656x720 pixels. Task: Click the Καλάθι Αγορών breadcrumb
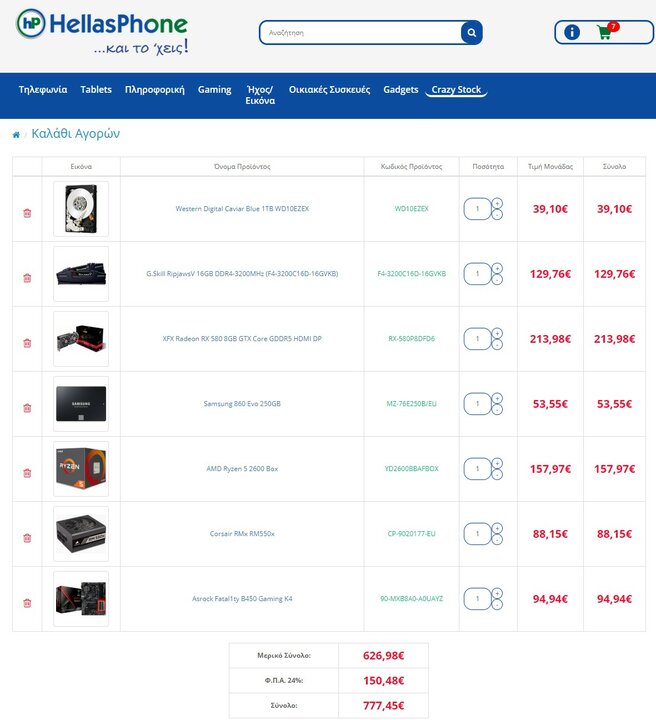click(x=75, y=134)
